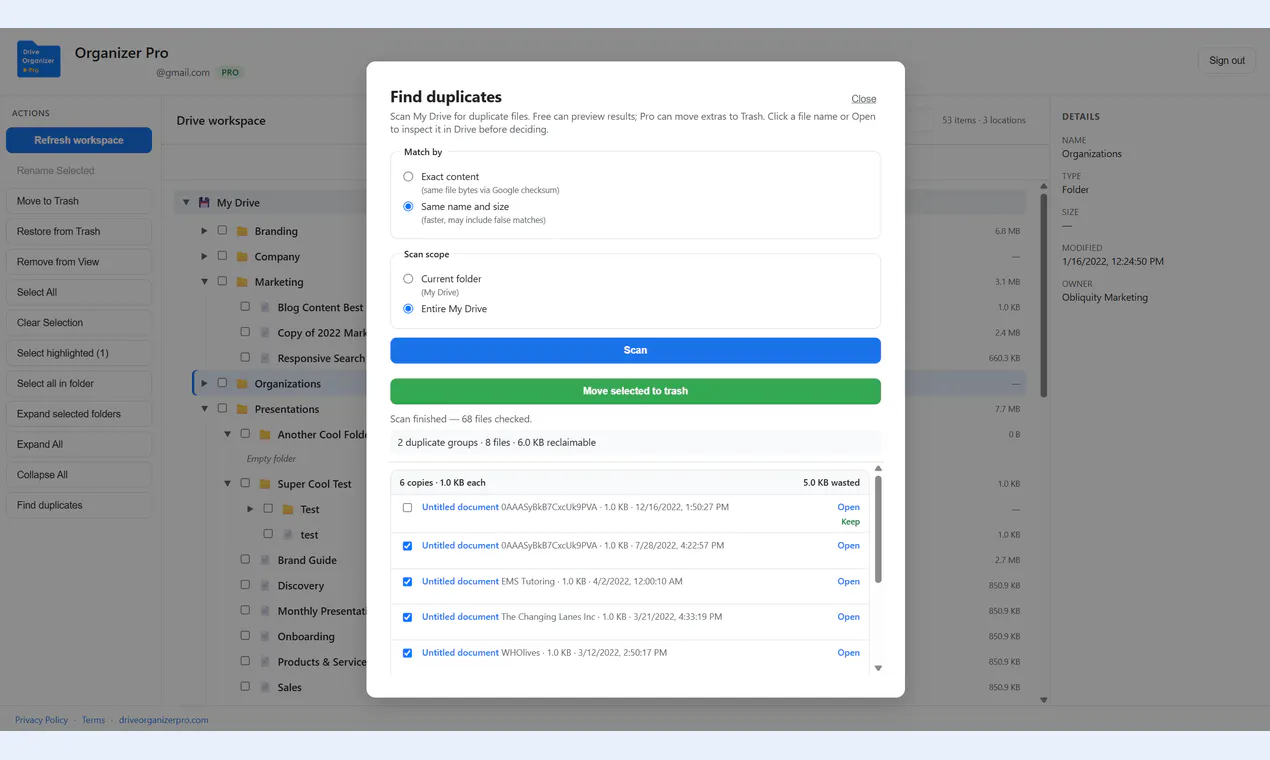This screenshot has width=1270, height=760.
Task: Click the Company folder icon
Action: (242, 256)
